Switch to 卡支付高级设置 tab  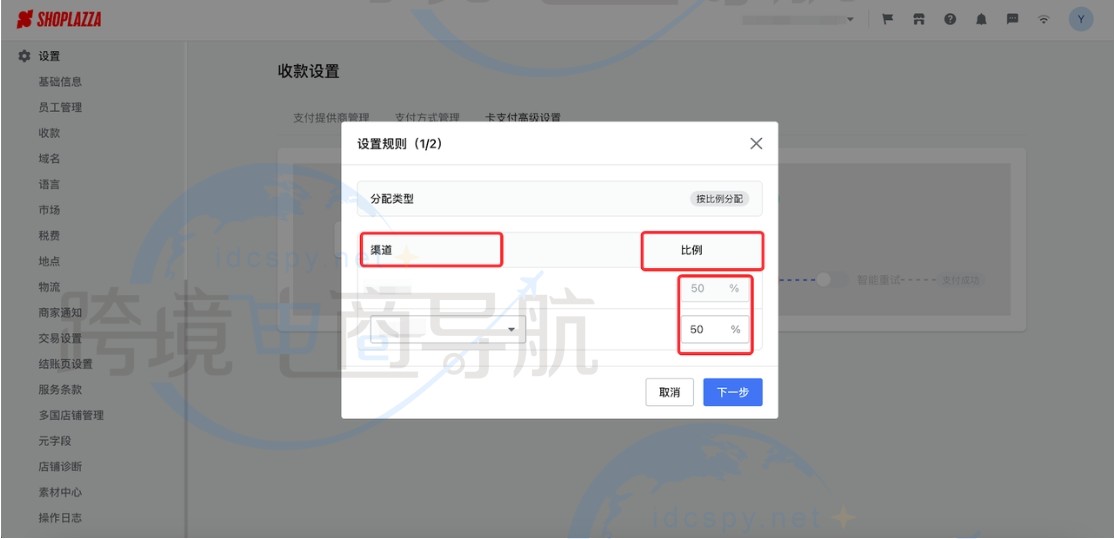click(523, 117)
